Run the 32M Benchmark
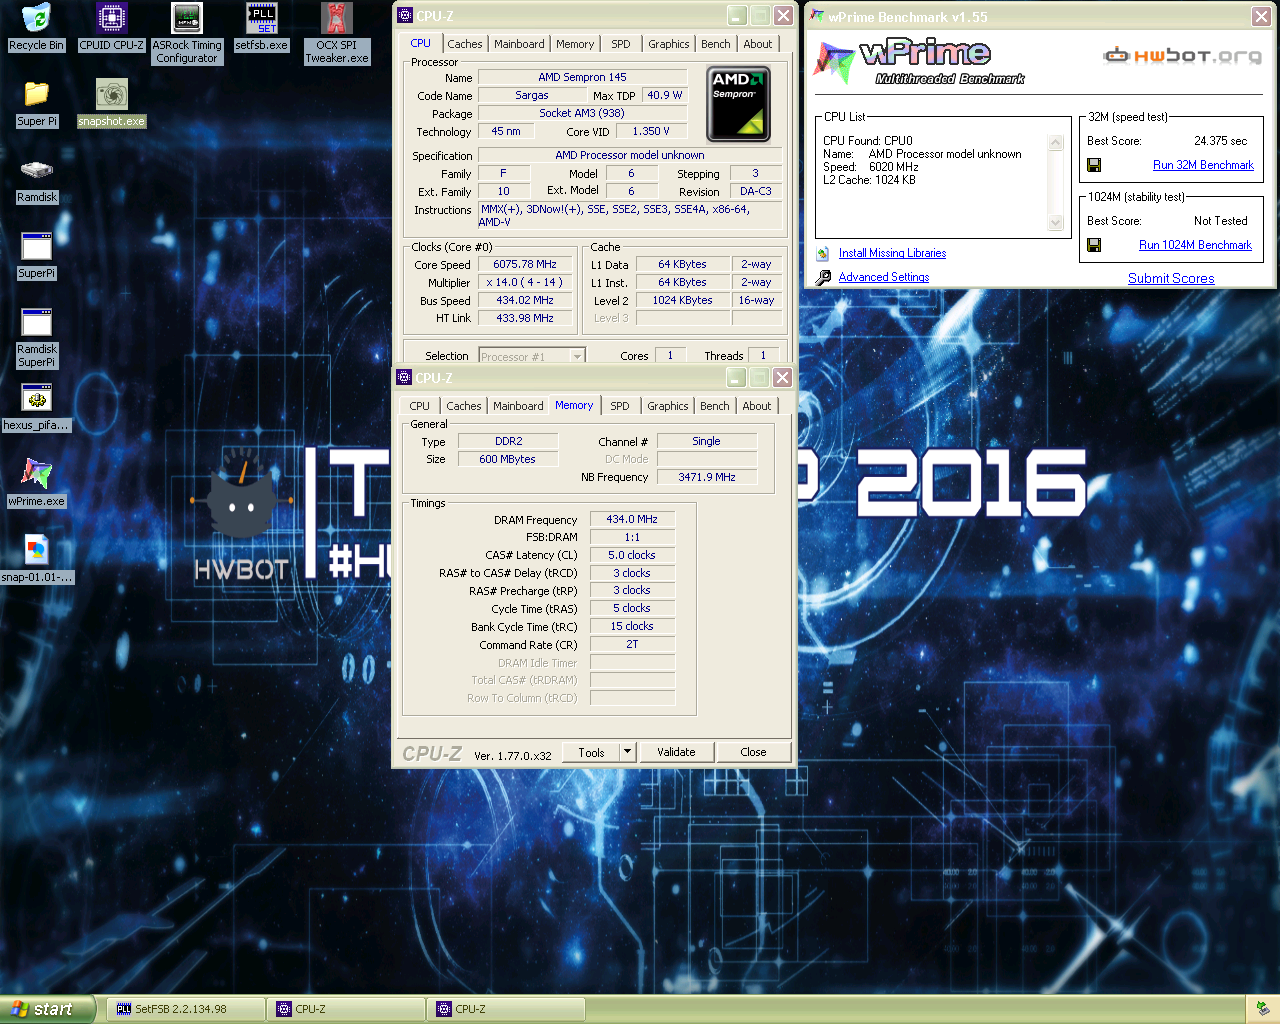Image resolution: width=1280 pixels, height=1024 pixels. pos(1203,165)
